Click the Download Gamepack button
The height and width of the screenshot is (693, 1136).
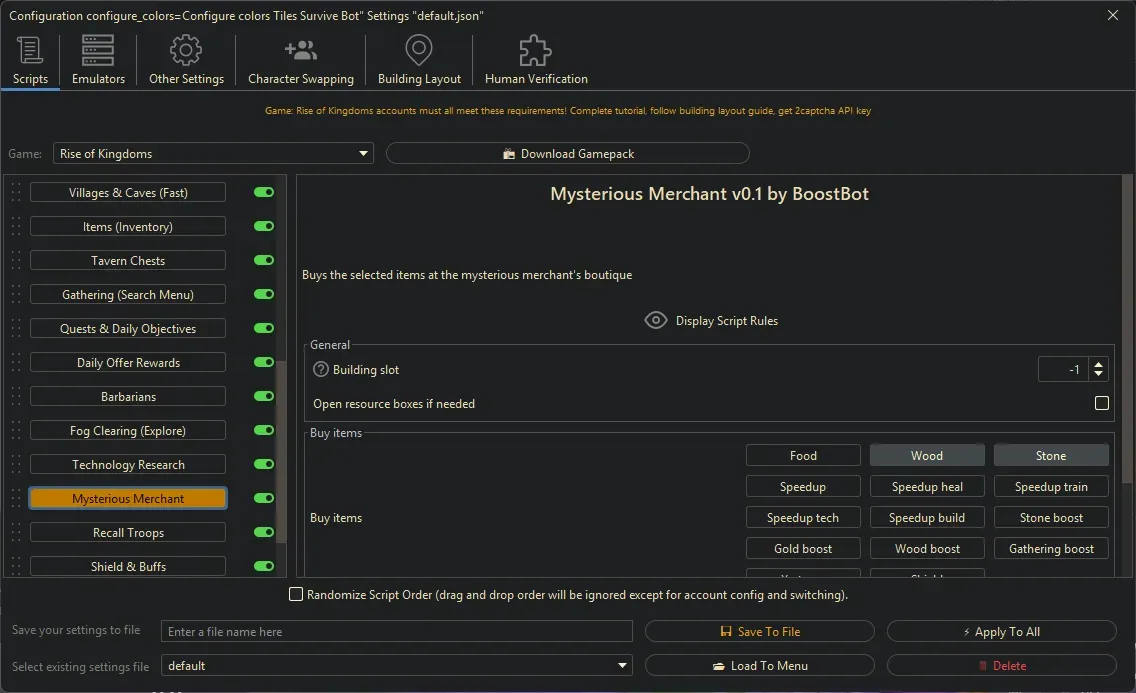[x=567, y=153]
